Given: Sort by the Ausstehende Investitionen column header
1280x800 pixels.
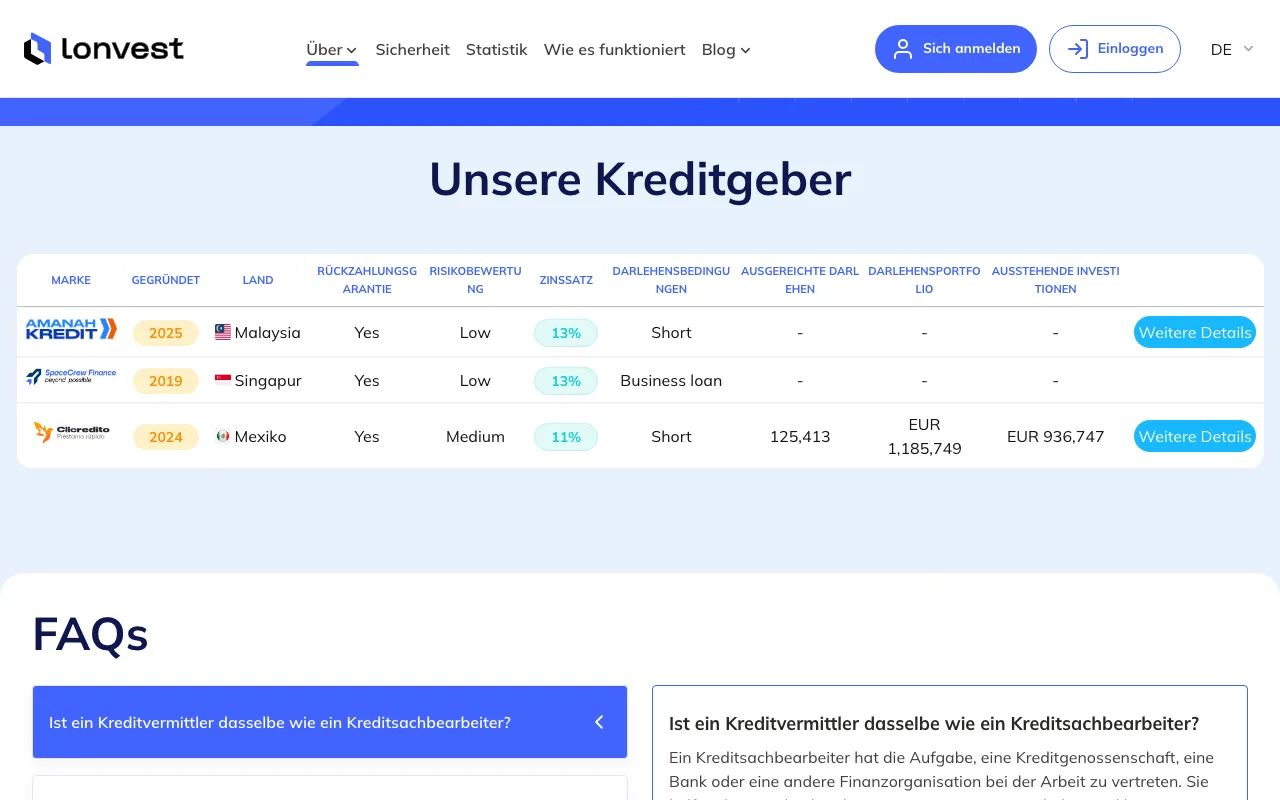Looking at the screenshot, I should tap(1055, 280).
